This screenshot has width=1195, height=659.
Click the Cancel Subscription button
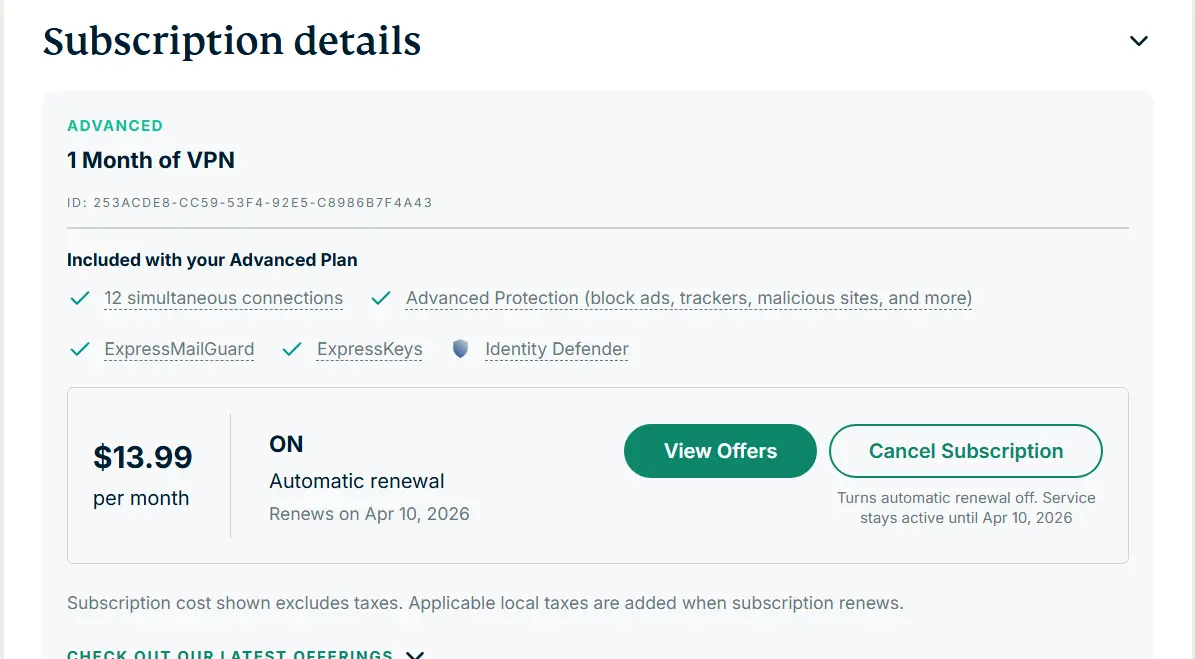(966, 451)
